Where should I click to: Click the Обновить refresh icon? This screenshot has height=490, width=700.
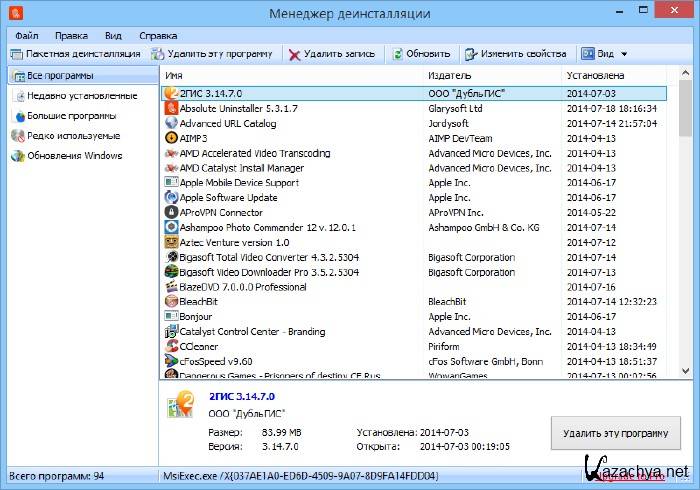pyautogui.click(x=398, y=54)
